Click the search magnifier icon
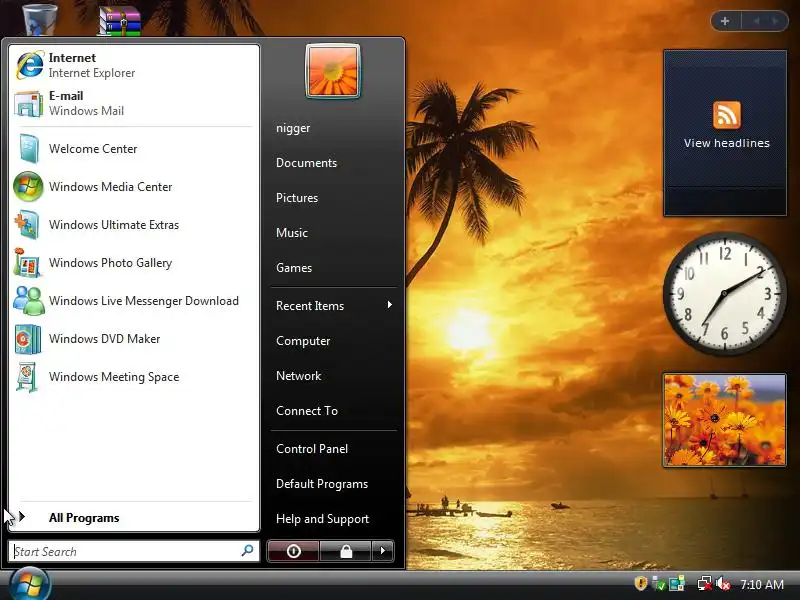The width and height of the screenshot is (800, 600). 247,551
